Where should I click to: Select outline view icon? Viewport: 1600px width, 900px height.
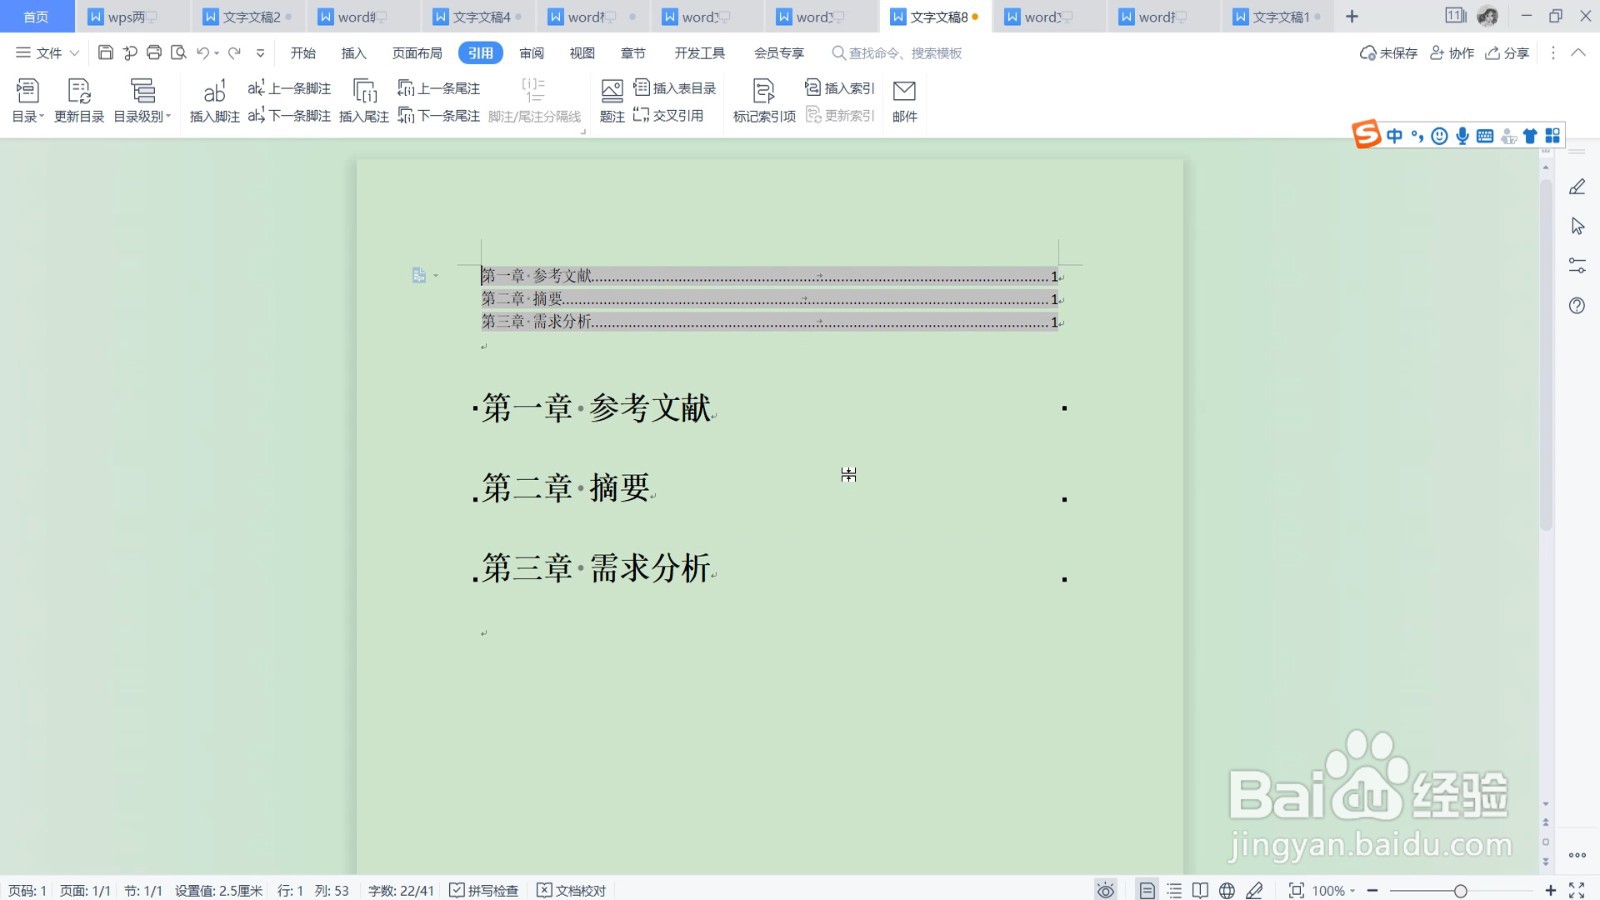coord(1174,890)
